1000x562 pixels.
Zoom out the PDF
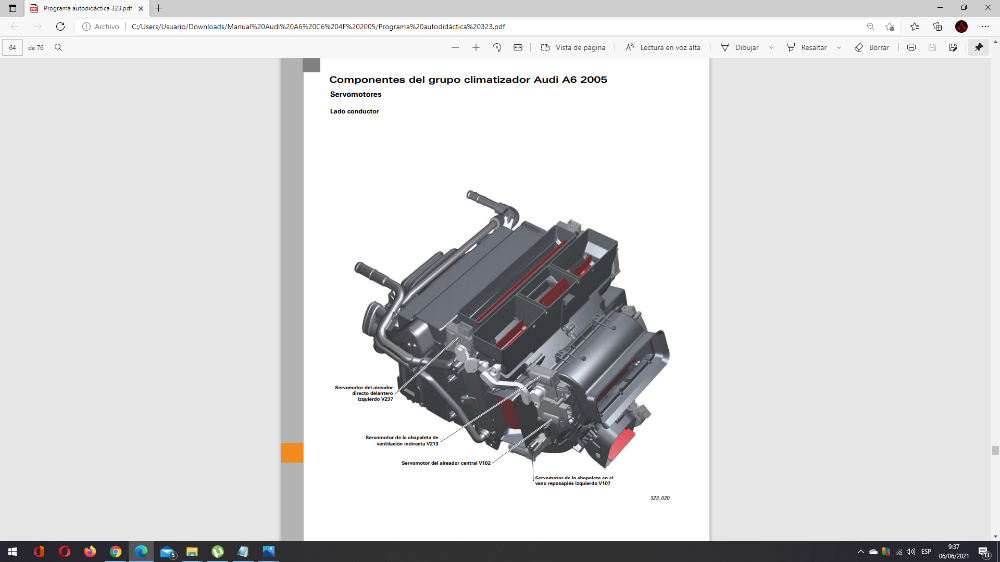click(x=455, y=47)
